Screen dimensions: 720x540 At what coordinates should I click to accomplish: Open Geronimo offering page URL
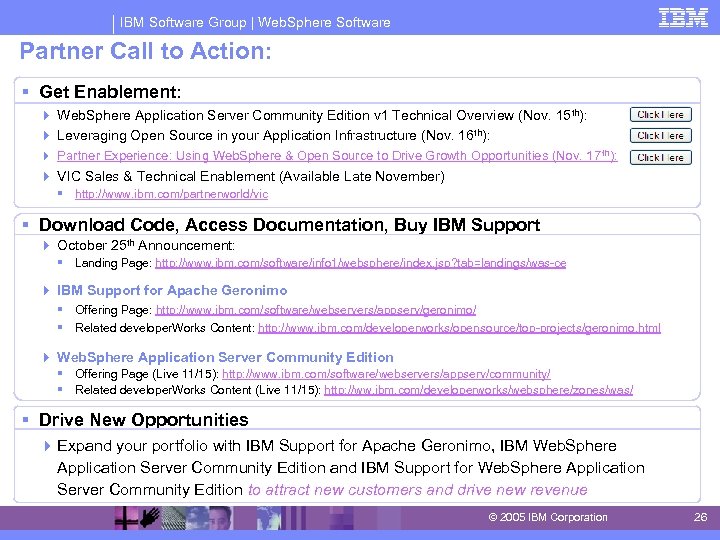(x=316, y=310)
